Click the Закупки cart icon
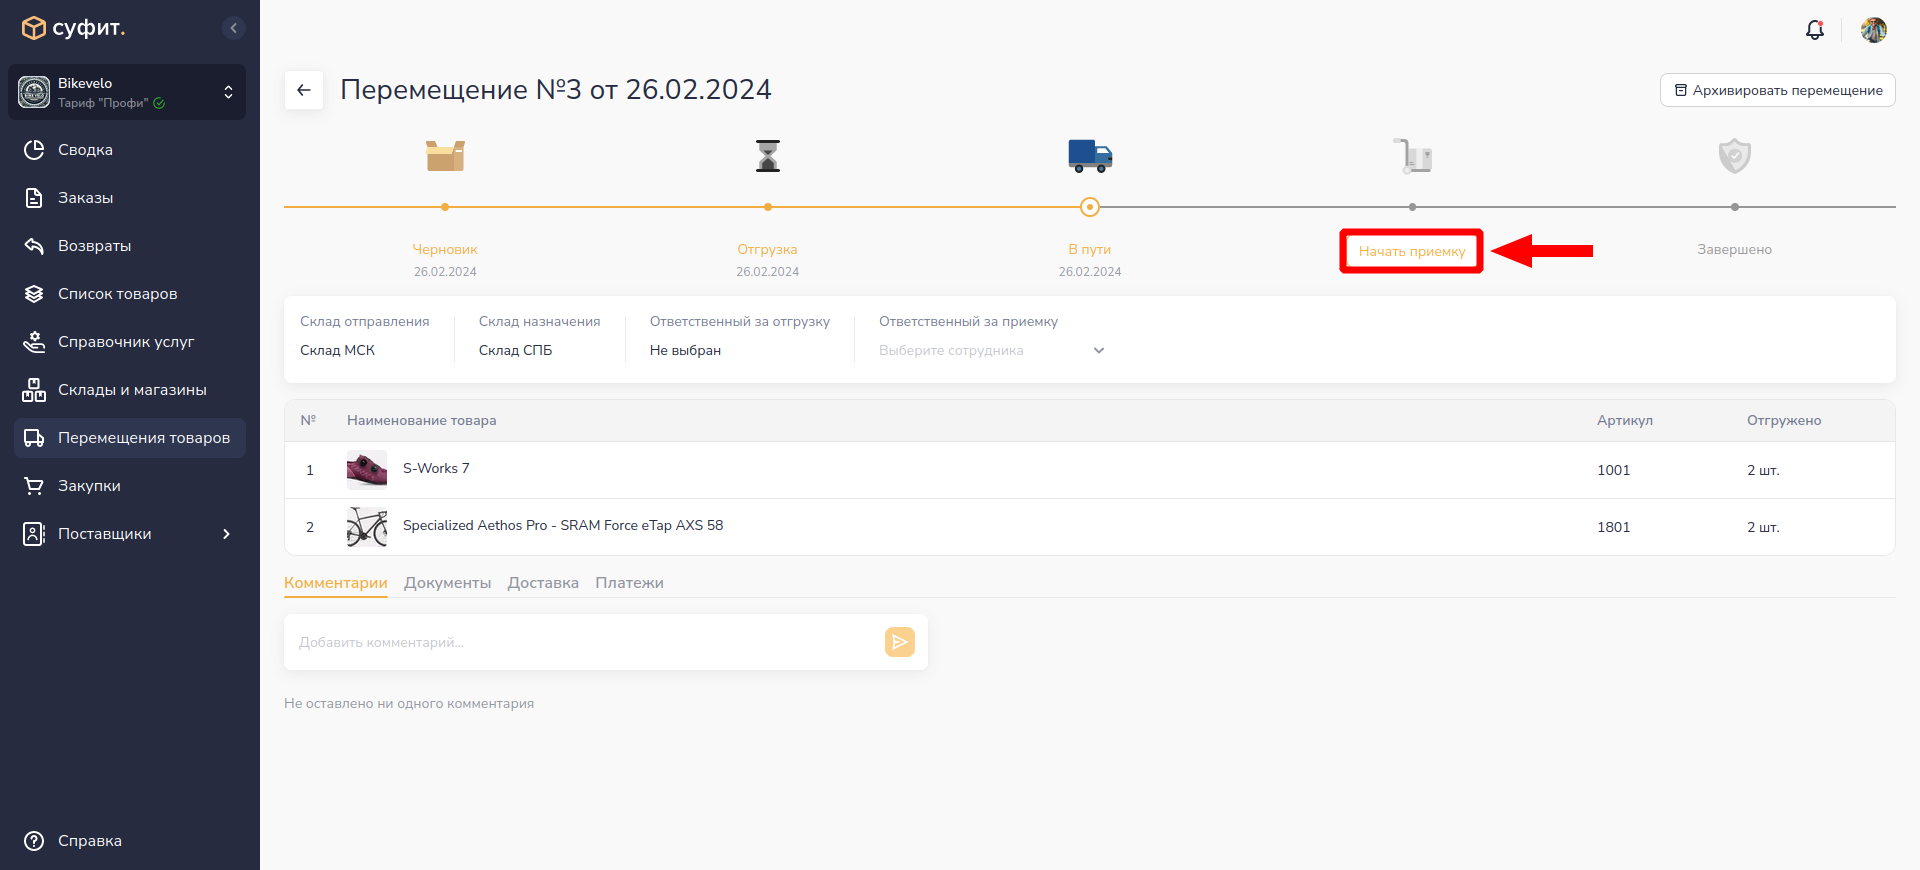The height and width of the screenshot is (870, 1920). tap(34, 486)
